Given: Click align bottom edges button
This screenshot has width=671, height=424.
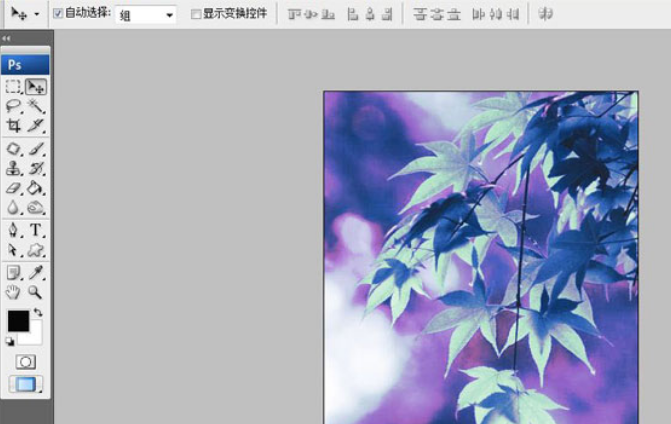Looking at the screenshot, I should point(328,15).
